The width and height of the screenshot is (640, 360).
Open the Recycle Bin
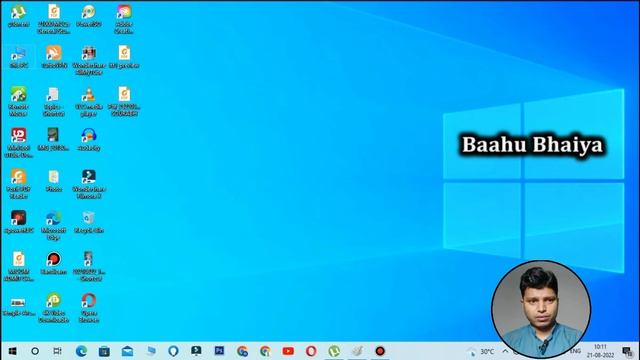(x=89, y=222)
